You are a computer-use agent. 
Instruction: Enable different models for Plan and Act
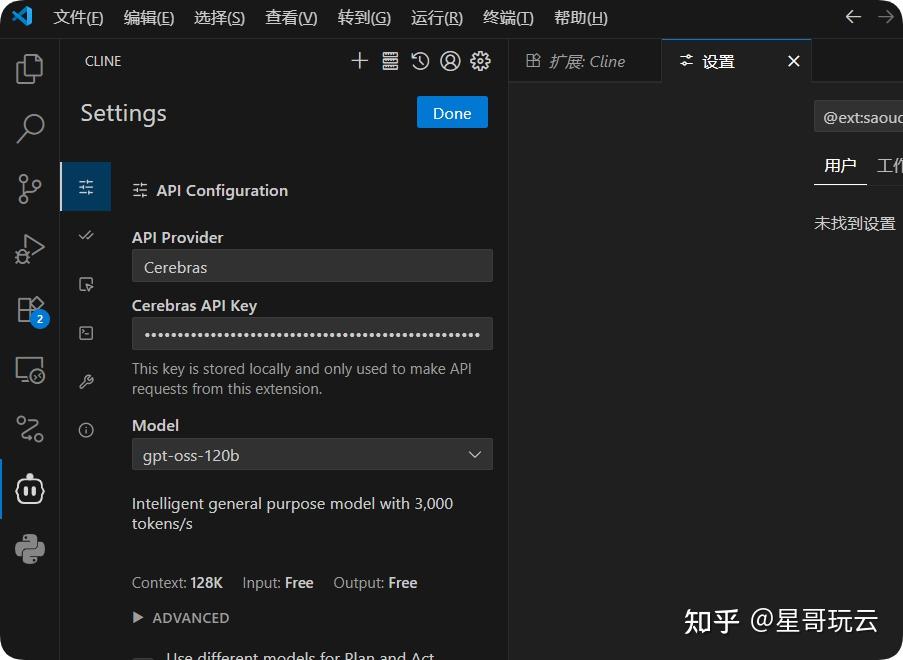(143, 656)
